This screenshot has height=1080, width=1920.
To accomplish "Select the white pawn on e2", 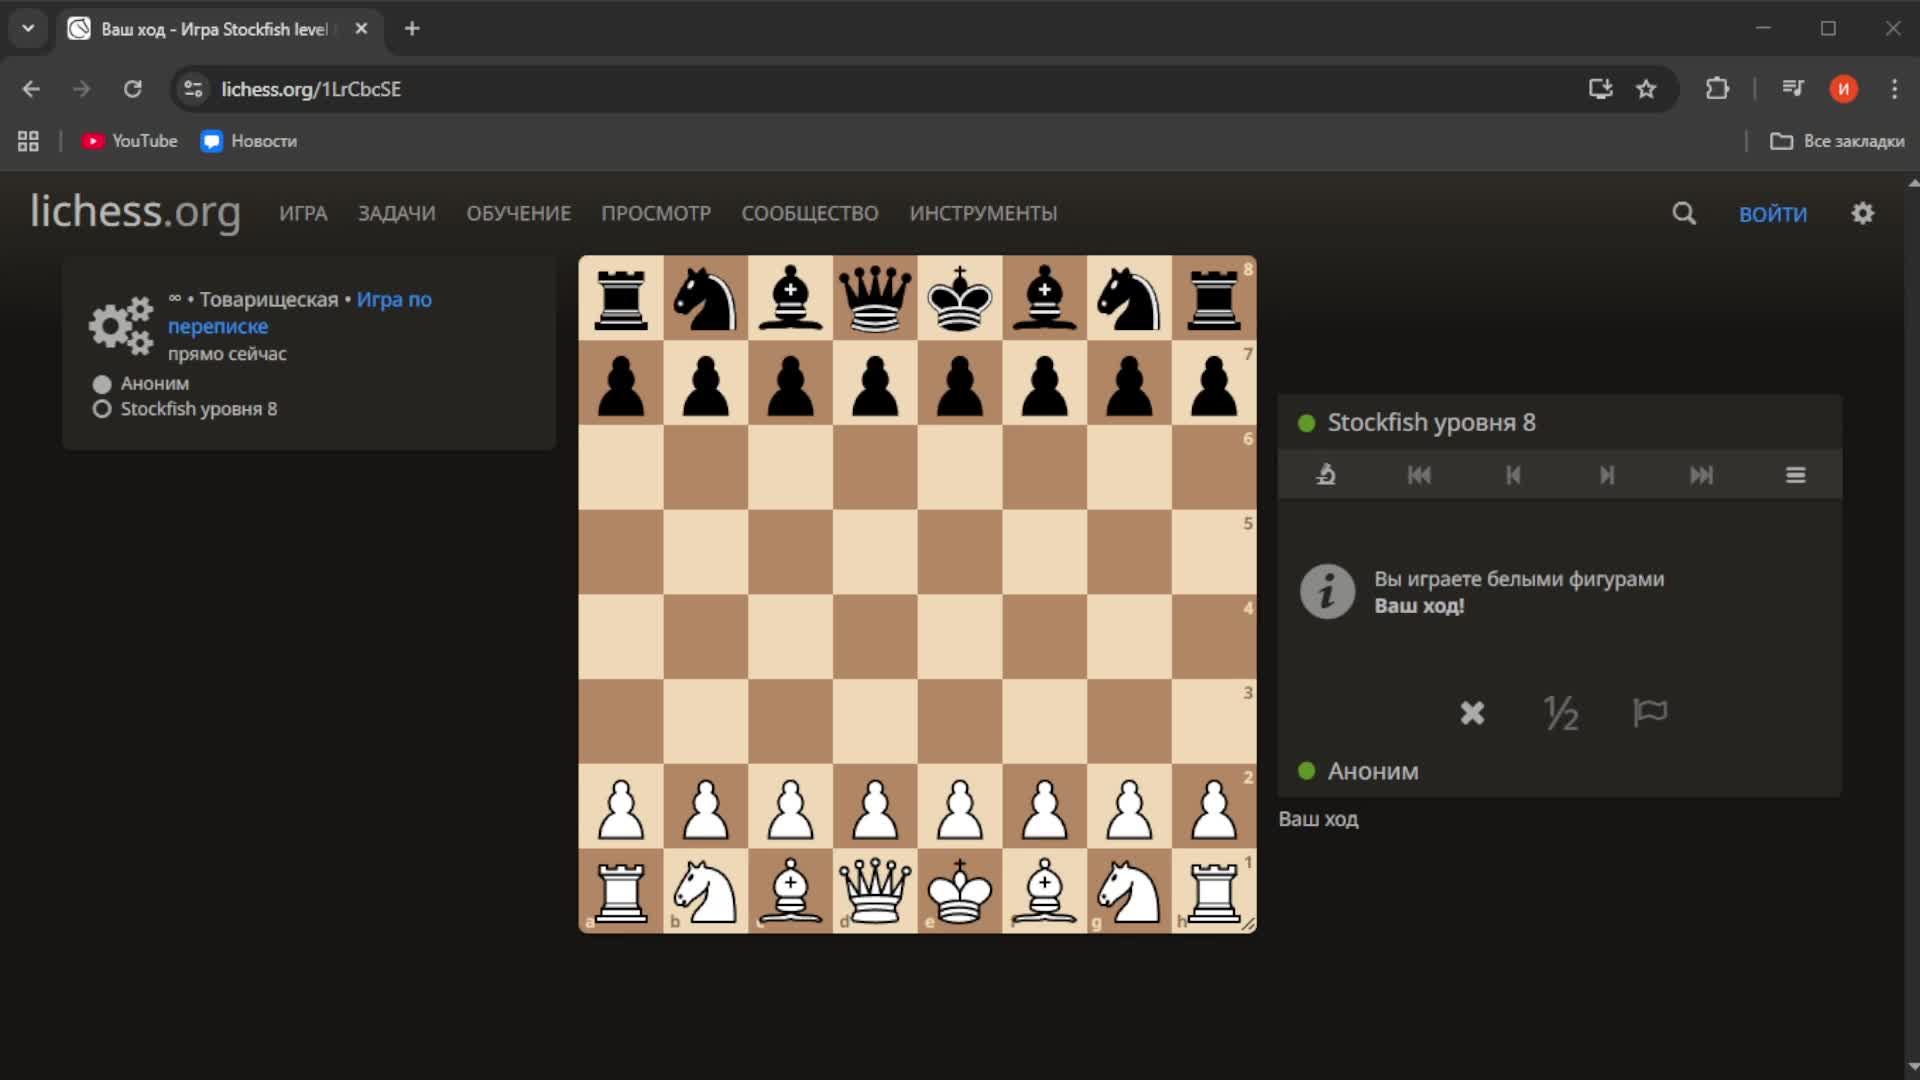I will (x=959, y=808).
